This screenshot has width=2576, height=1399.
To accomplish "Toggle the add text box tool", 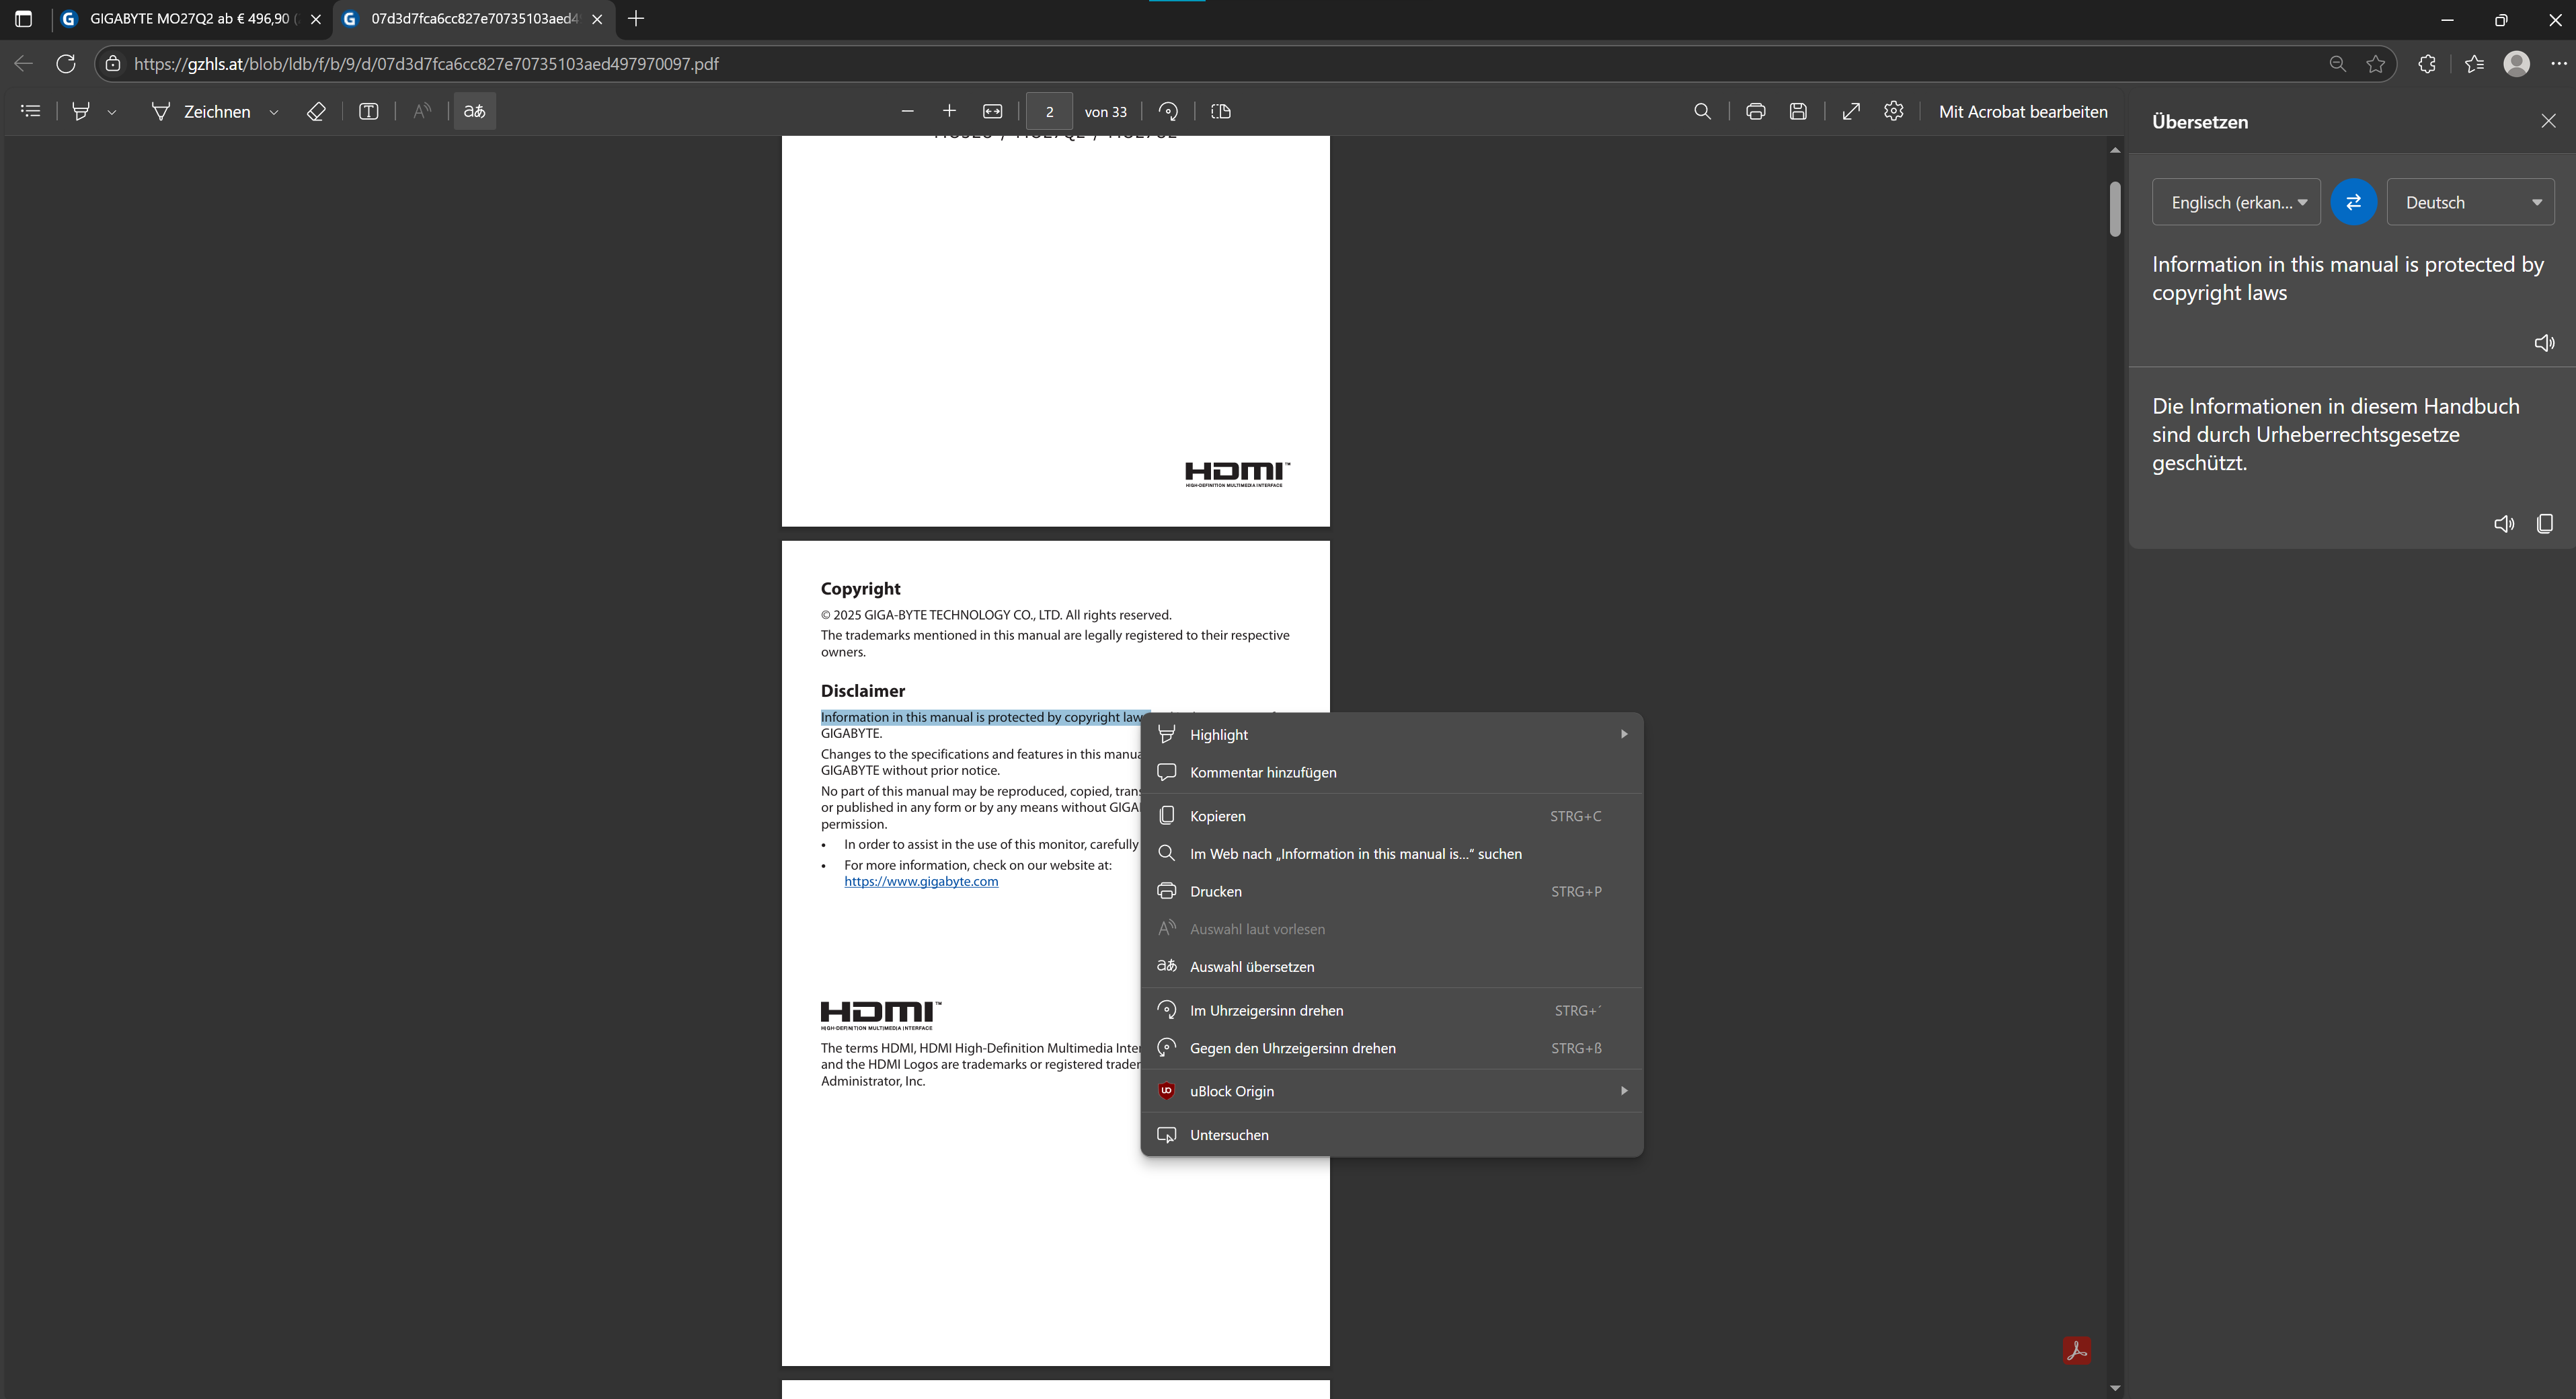I will tap(368, 112).
